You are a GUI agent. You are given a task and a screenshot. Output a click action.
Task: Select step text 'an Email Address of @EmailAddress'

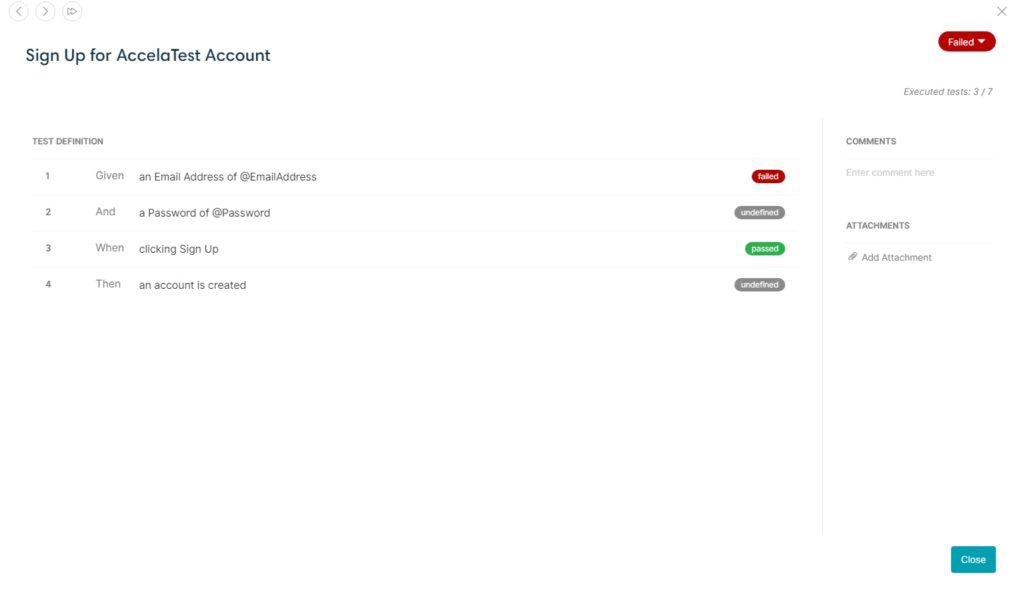pyautogui.click(x=227, y=177)
